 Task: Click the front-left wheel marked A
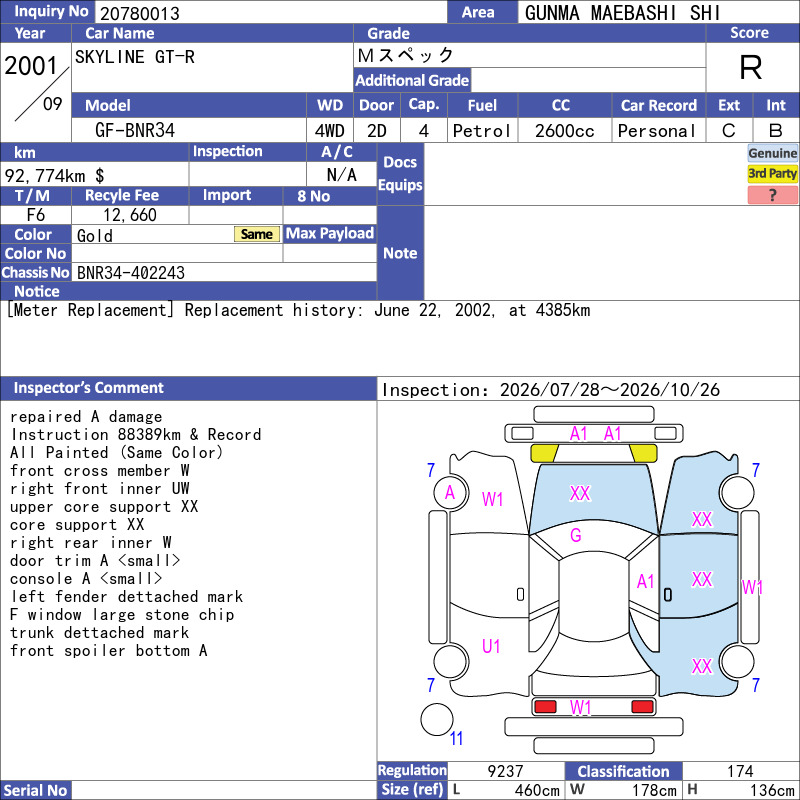click(451, 492)
